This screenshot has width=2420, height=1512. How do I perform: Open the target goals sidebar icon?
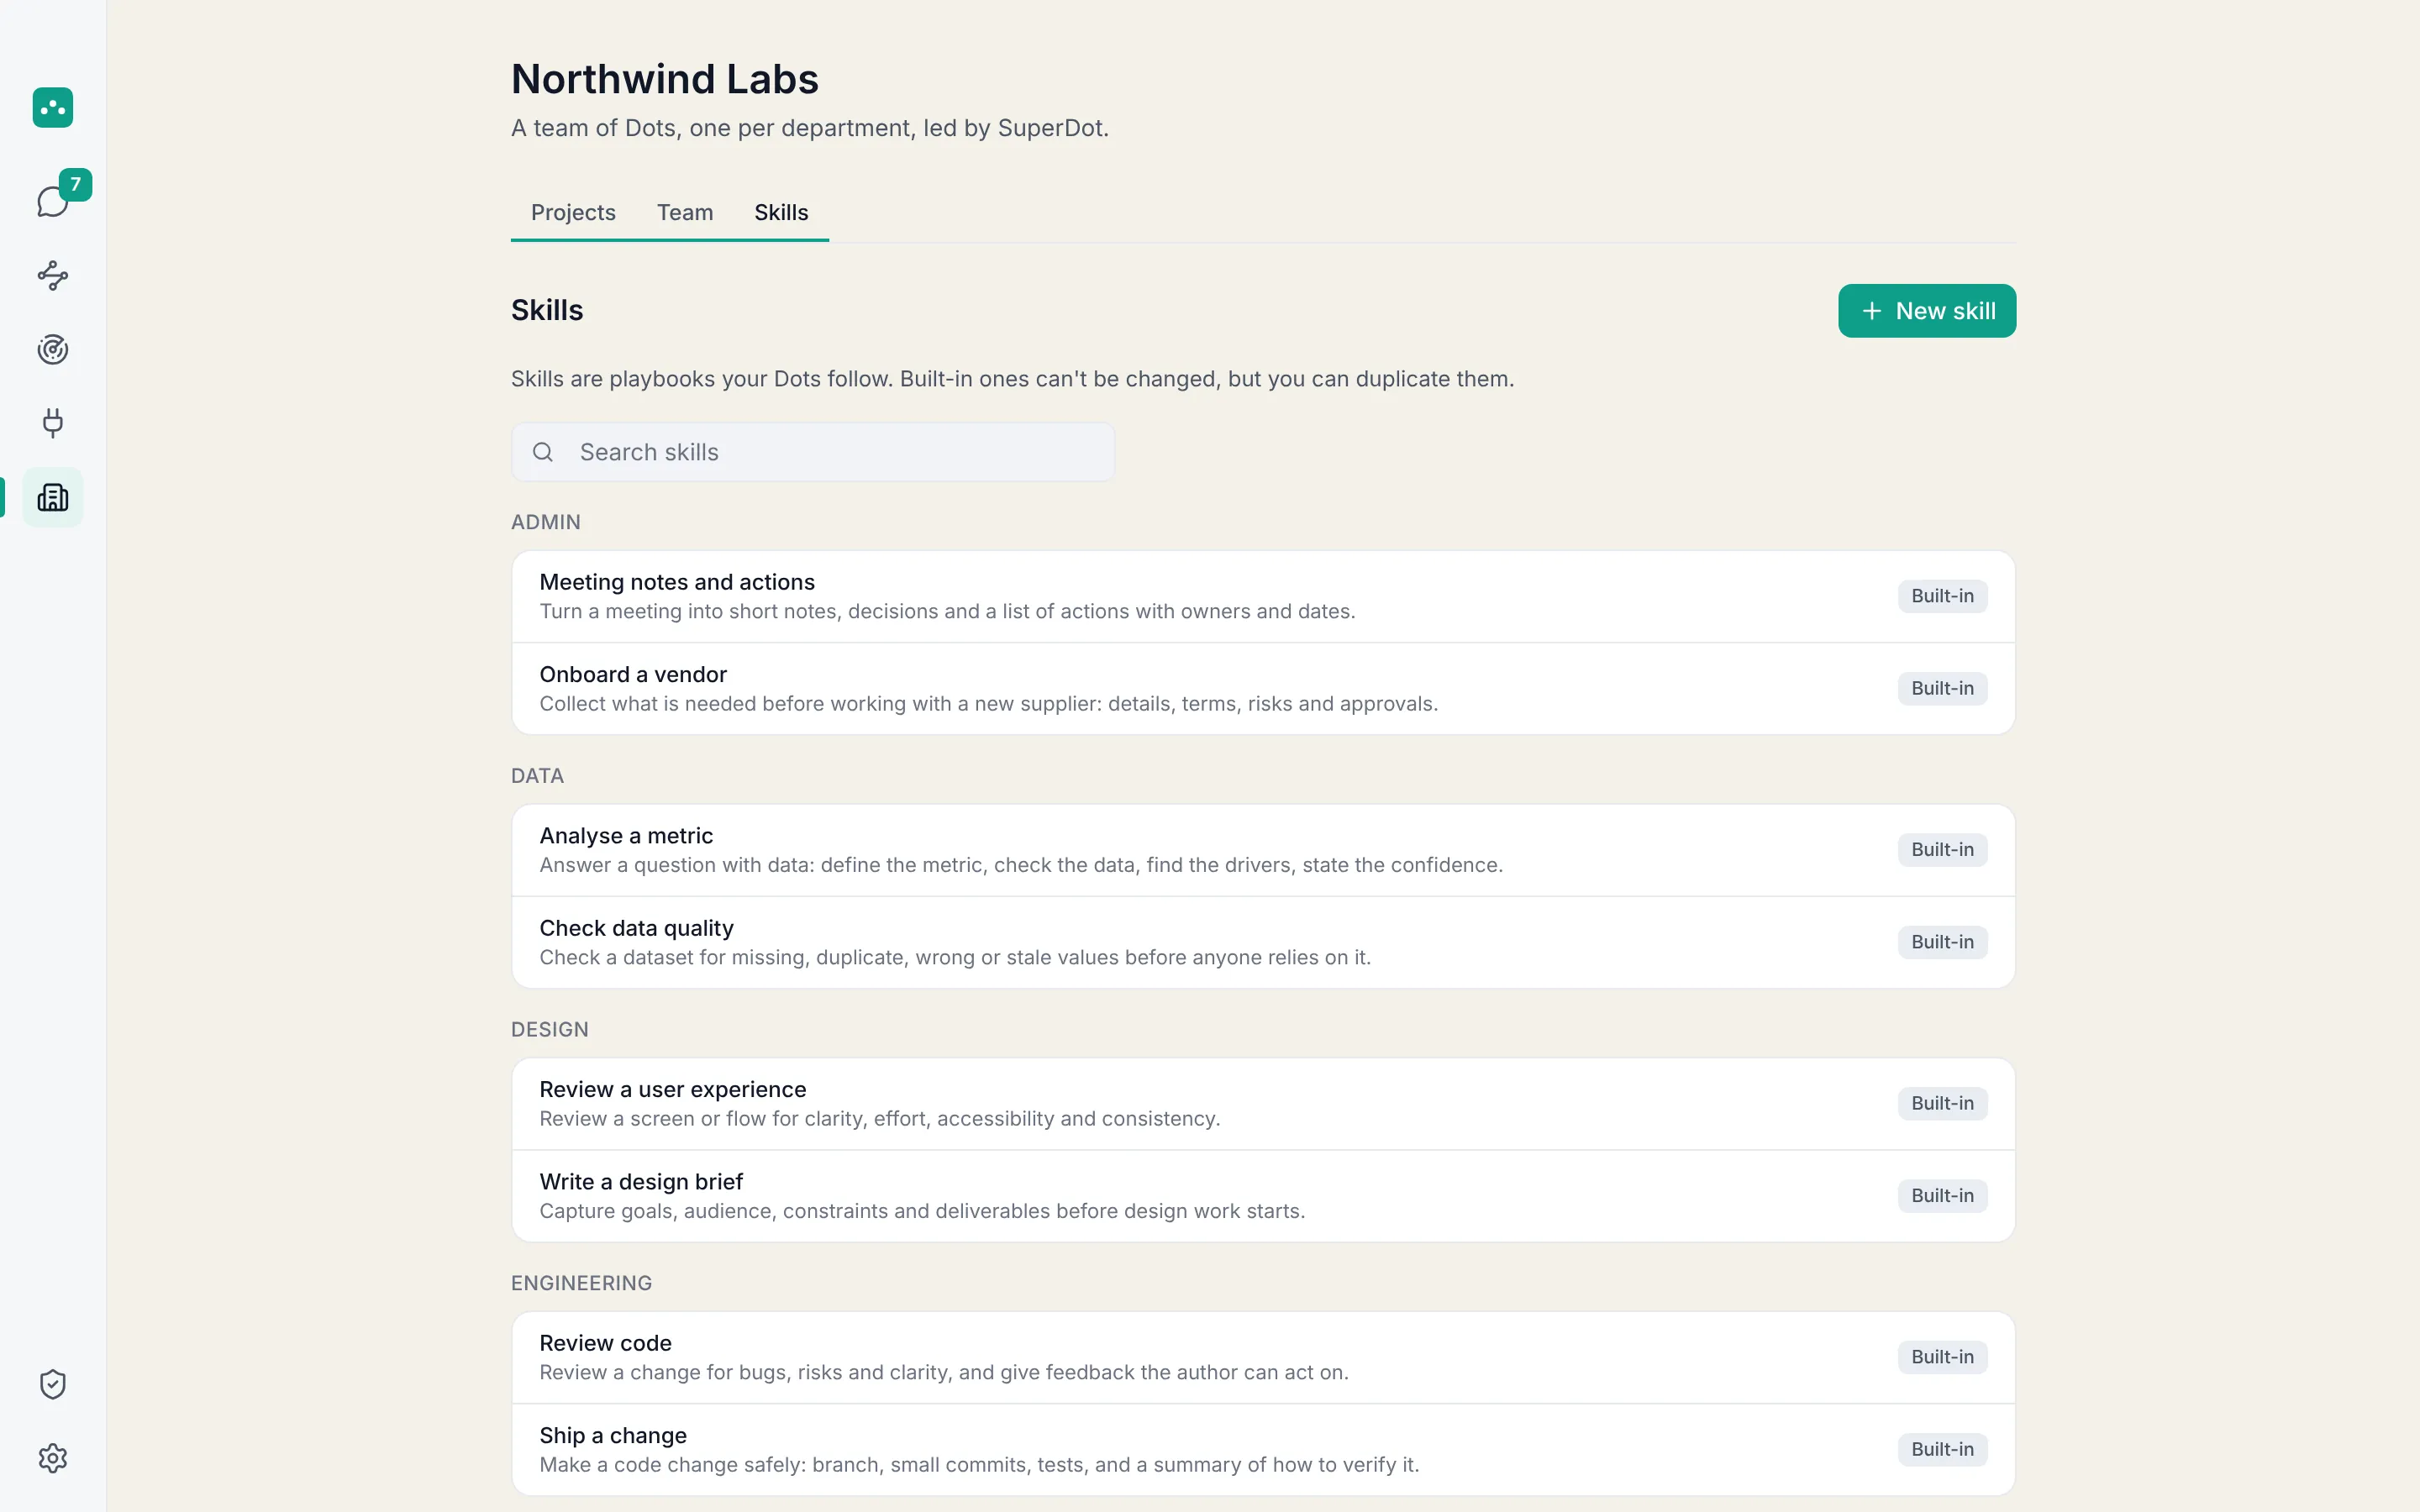(53, 349)
